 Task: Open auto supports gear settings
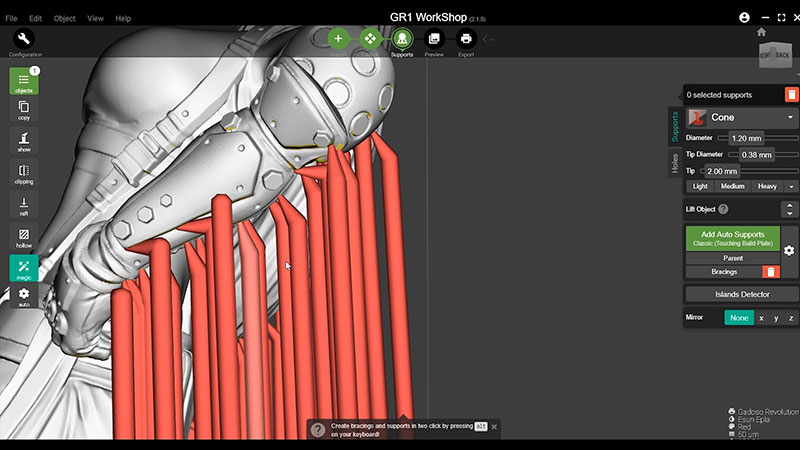click(789, 250)
